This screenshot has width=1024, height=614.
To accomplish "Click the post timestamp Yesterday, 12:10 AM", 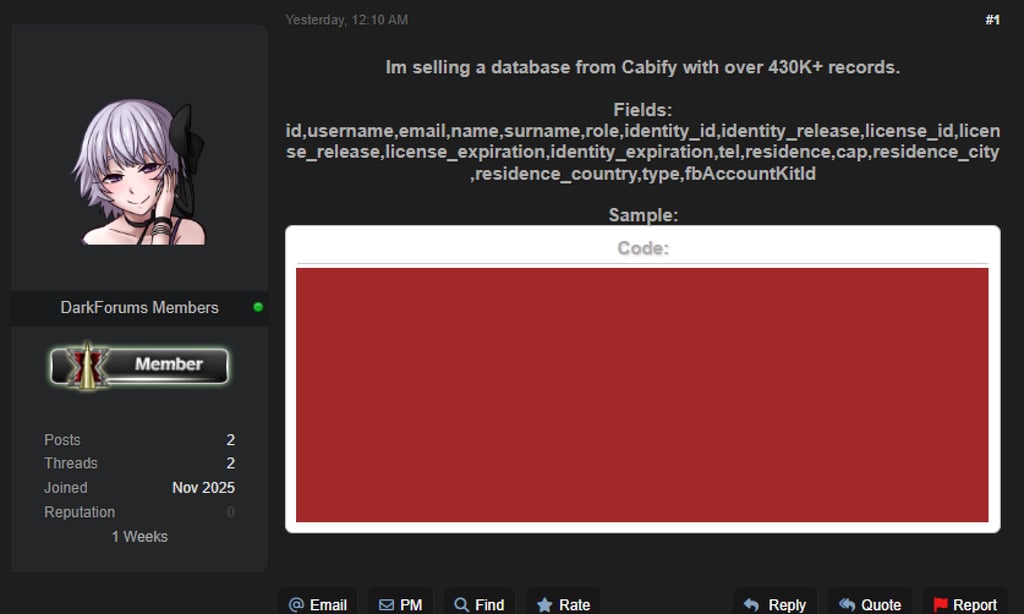I will tap(346, 20).
